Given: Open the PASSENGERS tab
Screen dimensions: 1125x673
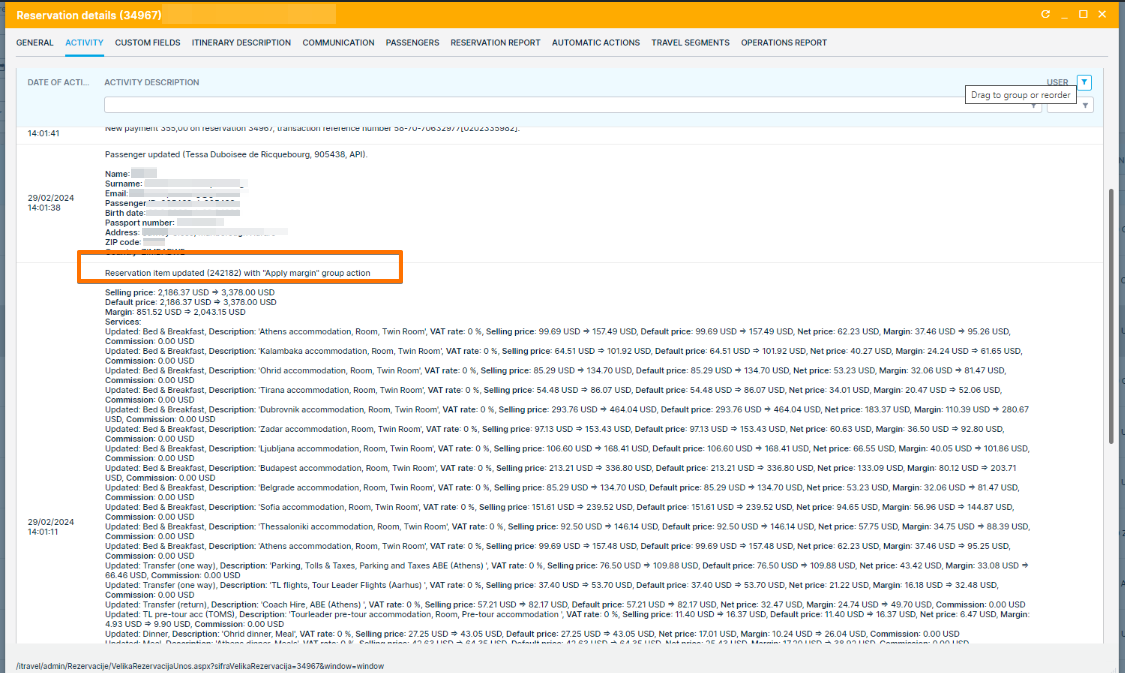Looking at the screenshot, I should tap(413, 43).
